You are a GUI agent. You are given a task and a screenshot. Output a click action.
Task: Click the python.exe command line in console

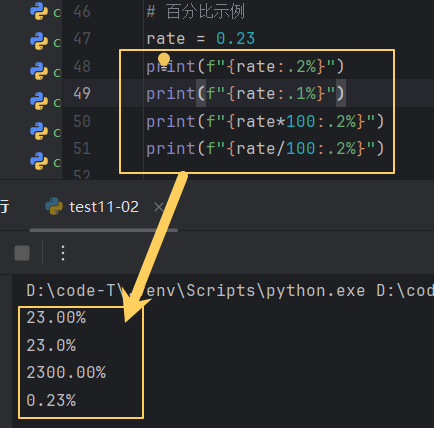(230, 291)
